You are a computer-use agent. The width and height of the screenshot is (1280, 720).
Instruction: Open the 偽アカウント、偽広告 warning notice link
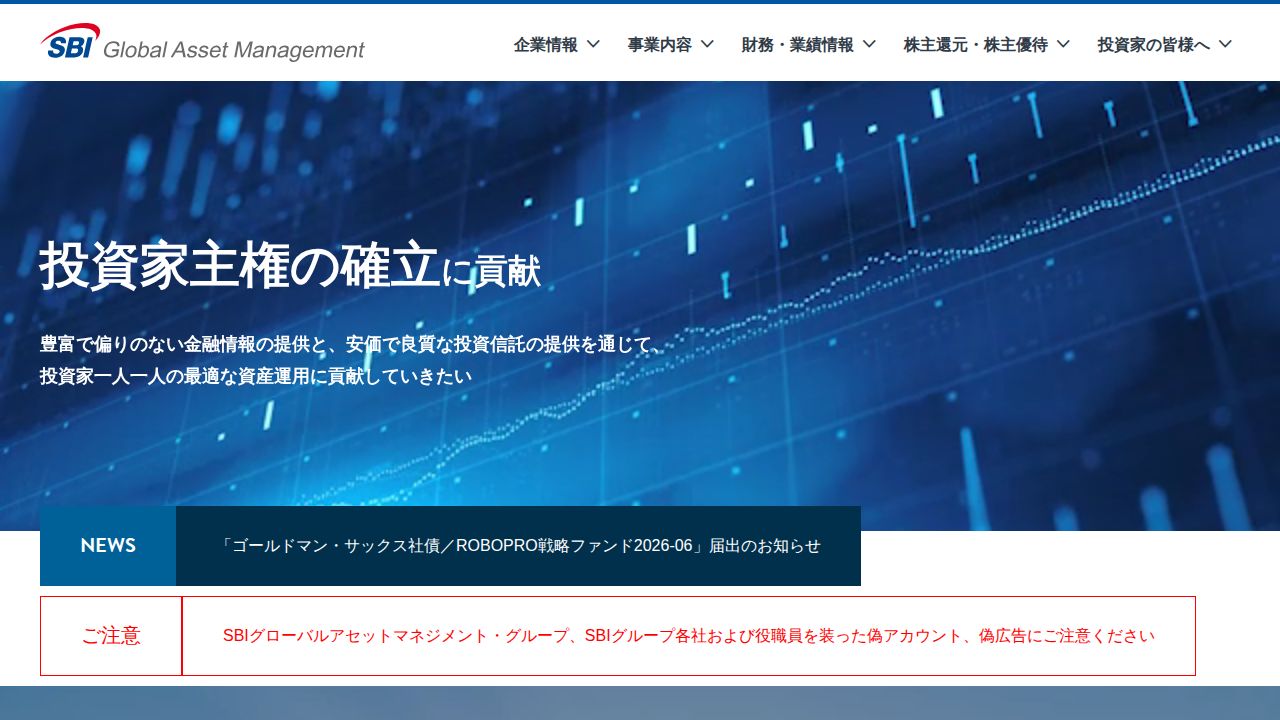coord(689,636)
